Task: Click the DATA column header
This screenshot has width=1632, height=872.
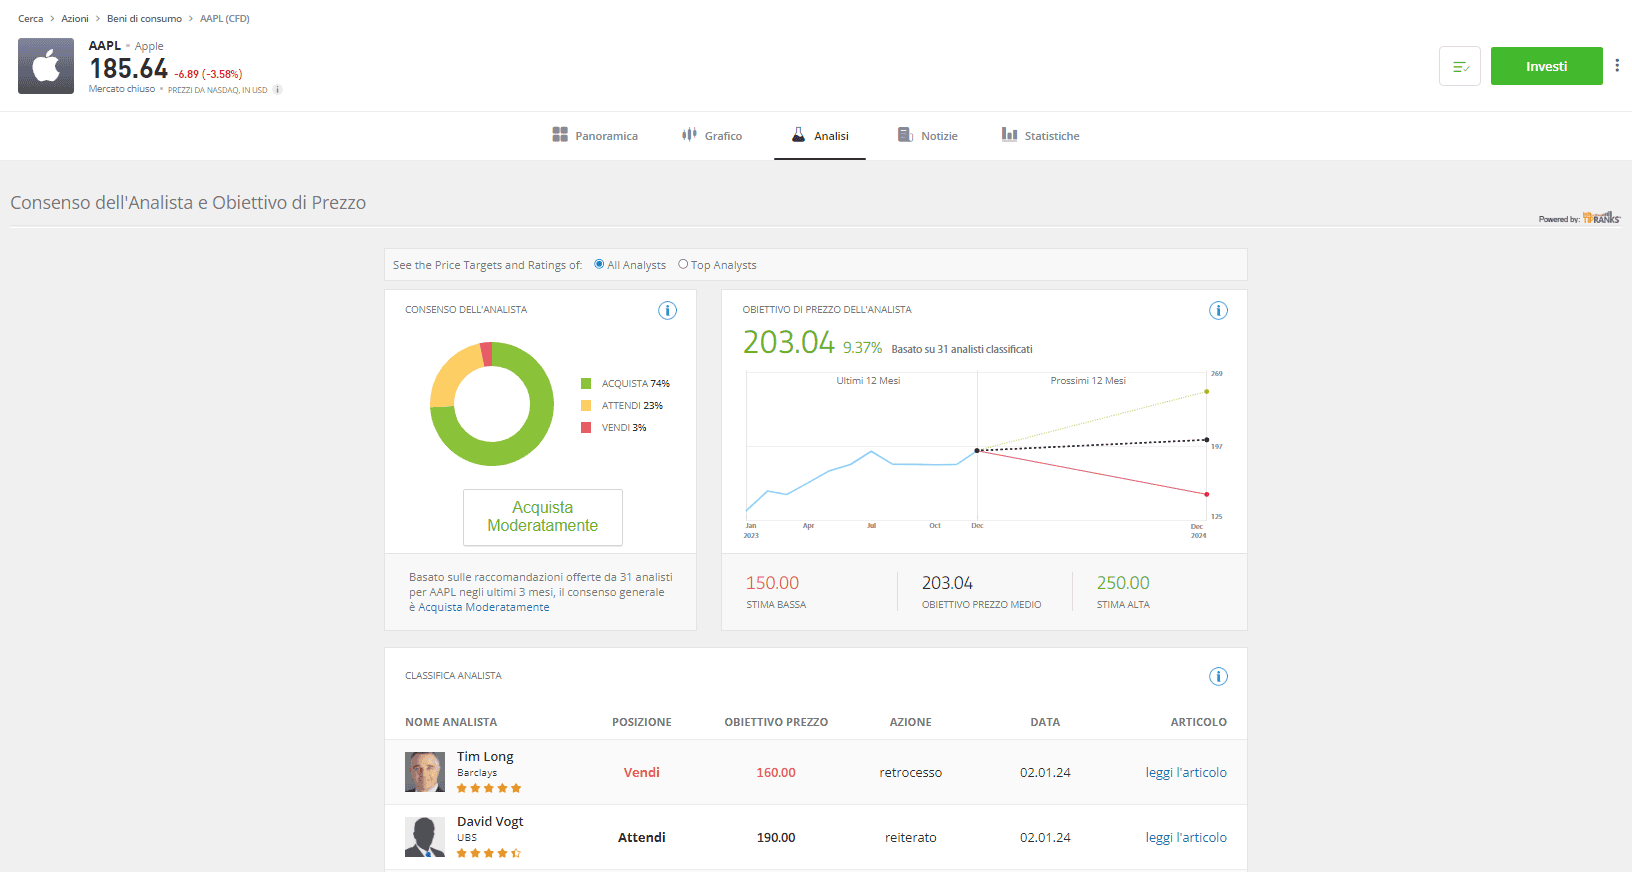Action: coord(1045,722)
